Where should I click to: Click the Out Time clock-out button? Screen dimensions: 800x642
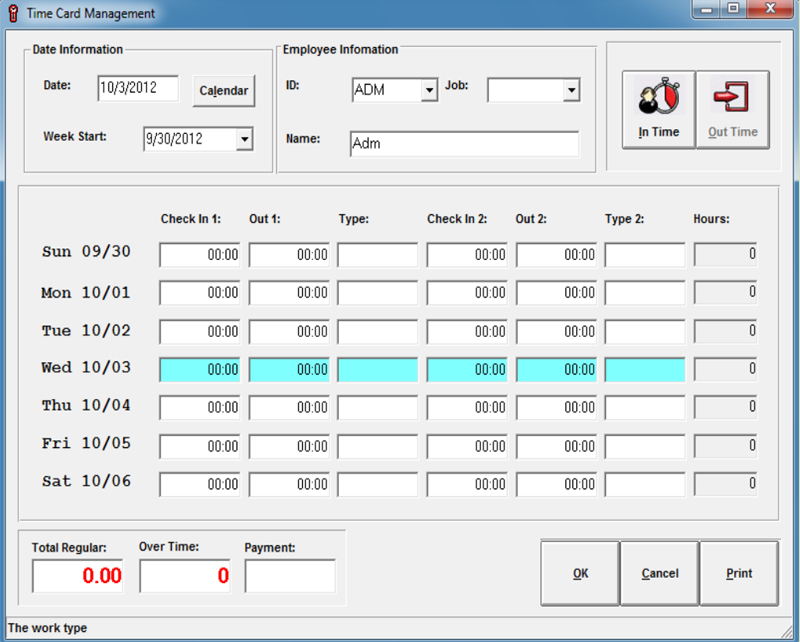(733, 110)
